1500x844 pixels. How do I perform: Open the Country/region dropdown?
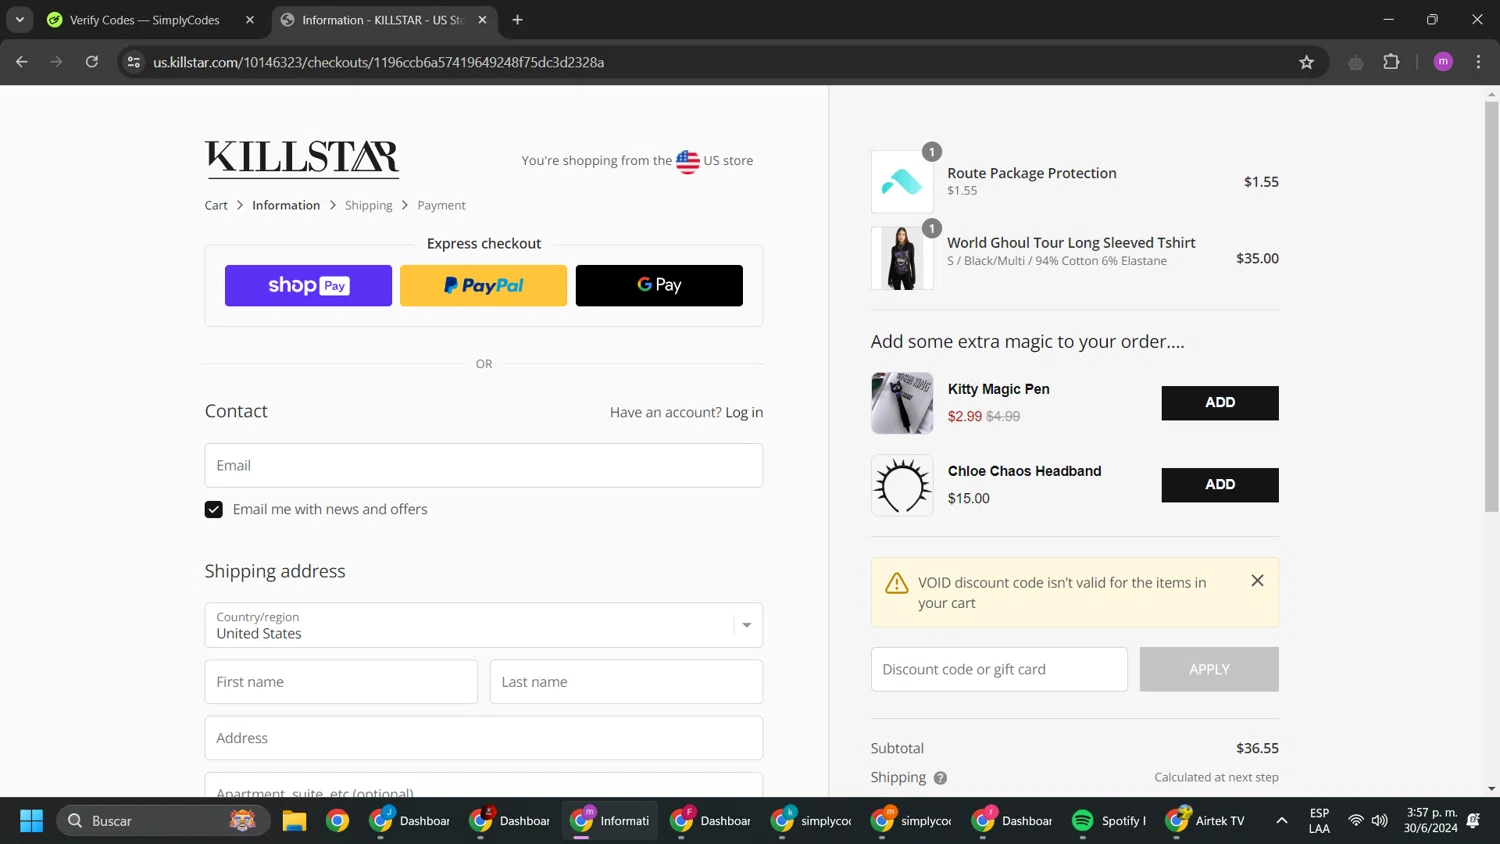(484, 625)
